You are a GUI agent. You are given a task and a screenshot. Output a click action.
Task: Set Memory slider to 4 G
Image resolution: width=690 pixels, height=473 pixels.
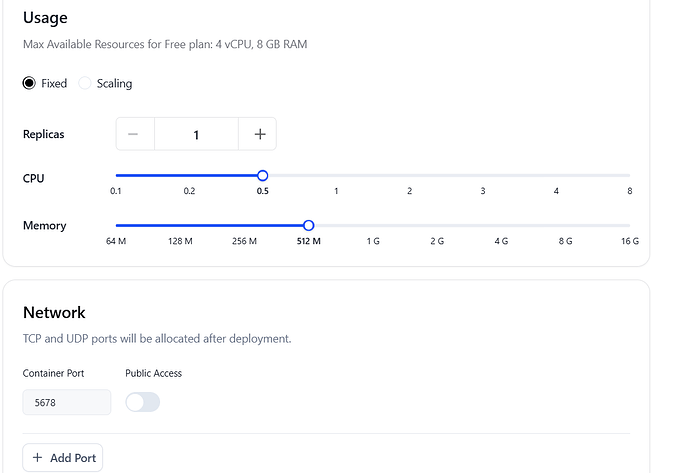(501, 226)
